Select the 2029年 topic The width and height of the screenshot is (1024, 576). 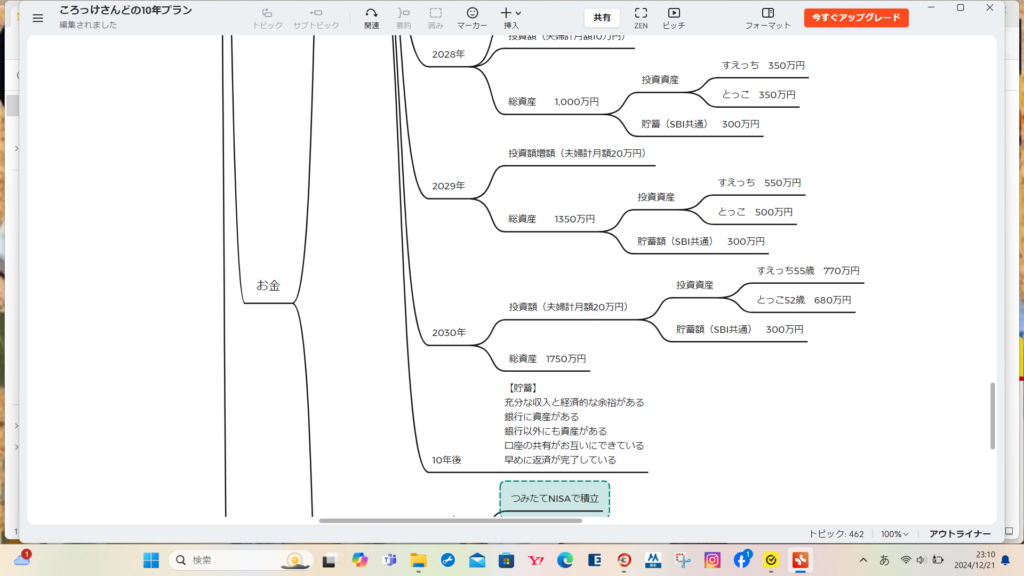click(x=448, y=186)
